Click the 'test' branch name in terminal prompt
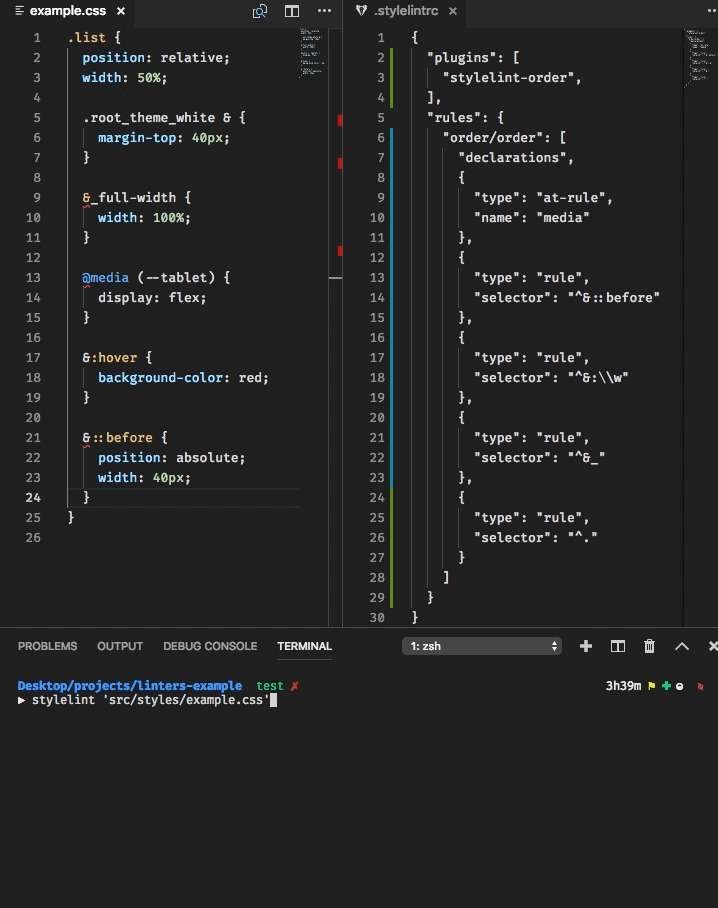The image size is (718, 908). point(270,686)
